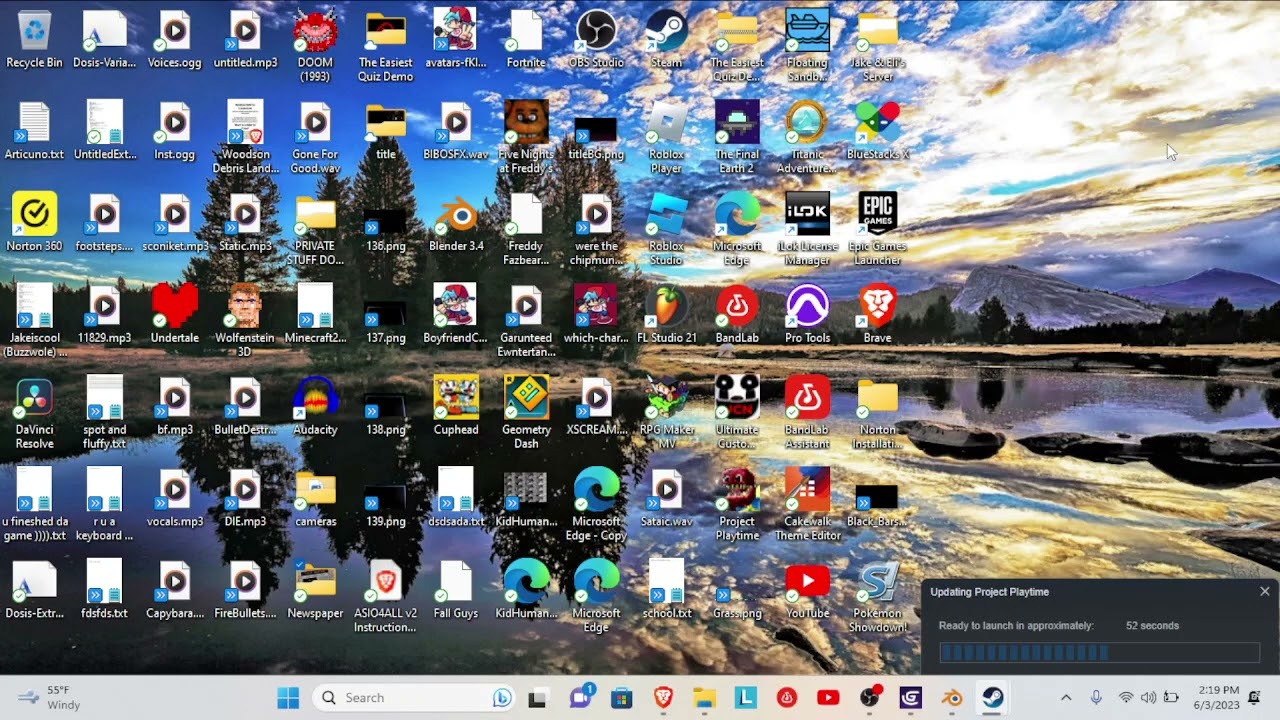Select the Steam shortcut on the desktop

point(666,40)
